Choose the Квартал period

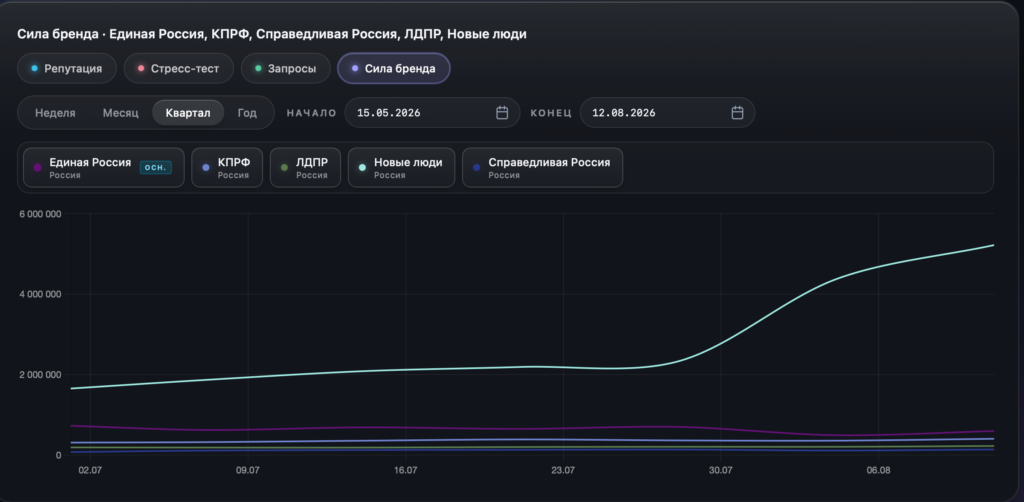coord(188,113)
